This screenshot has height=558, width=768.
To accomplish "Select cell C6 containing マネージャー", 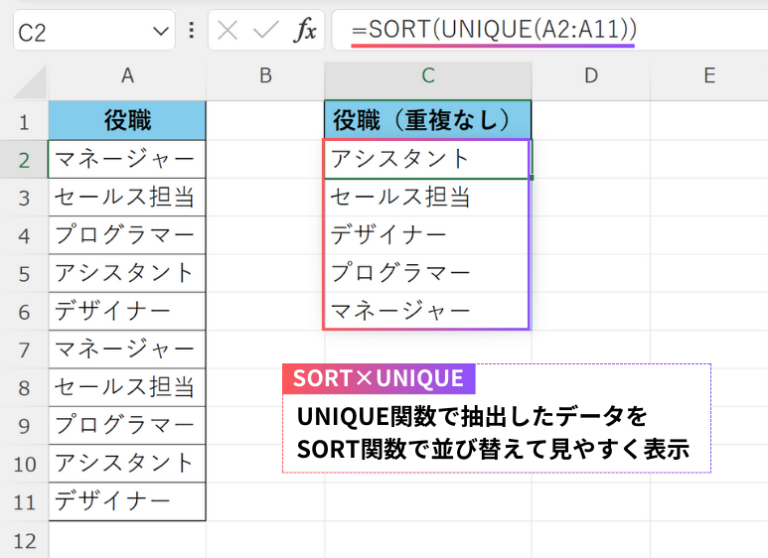I will (428, 311).
